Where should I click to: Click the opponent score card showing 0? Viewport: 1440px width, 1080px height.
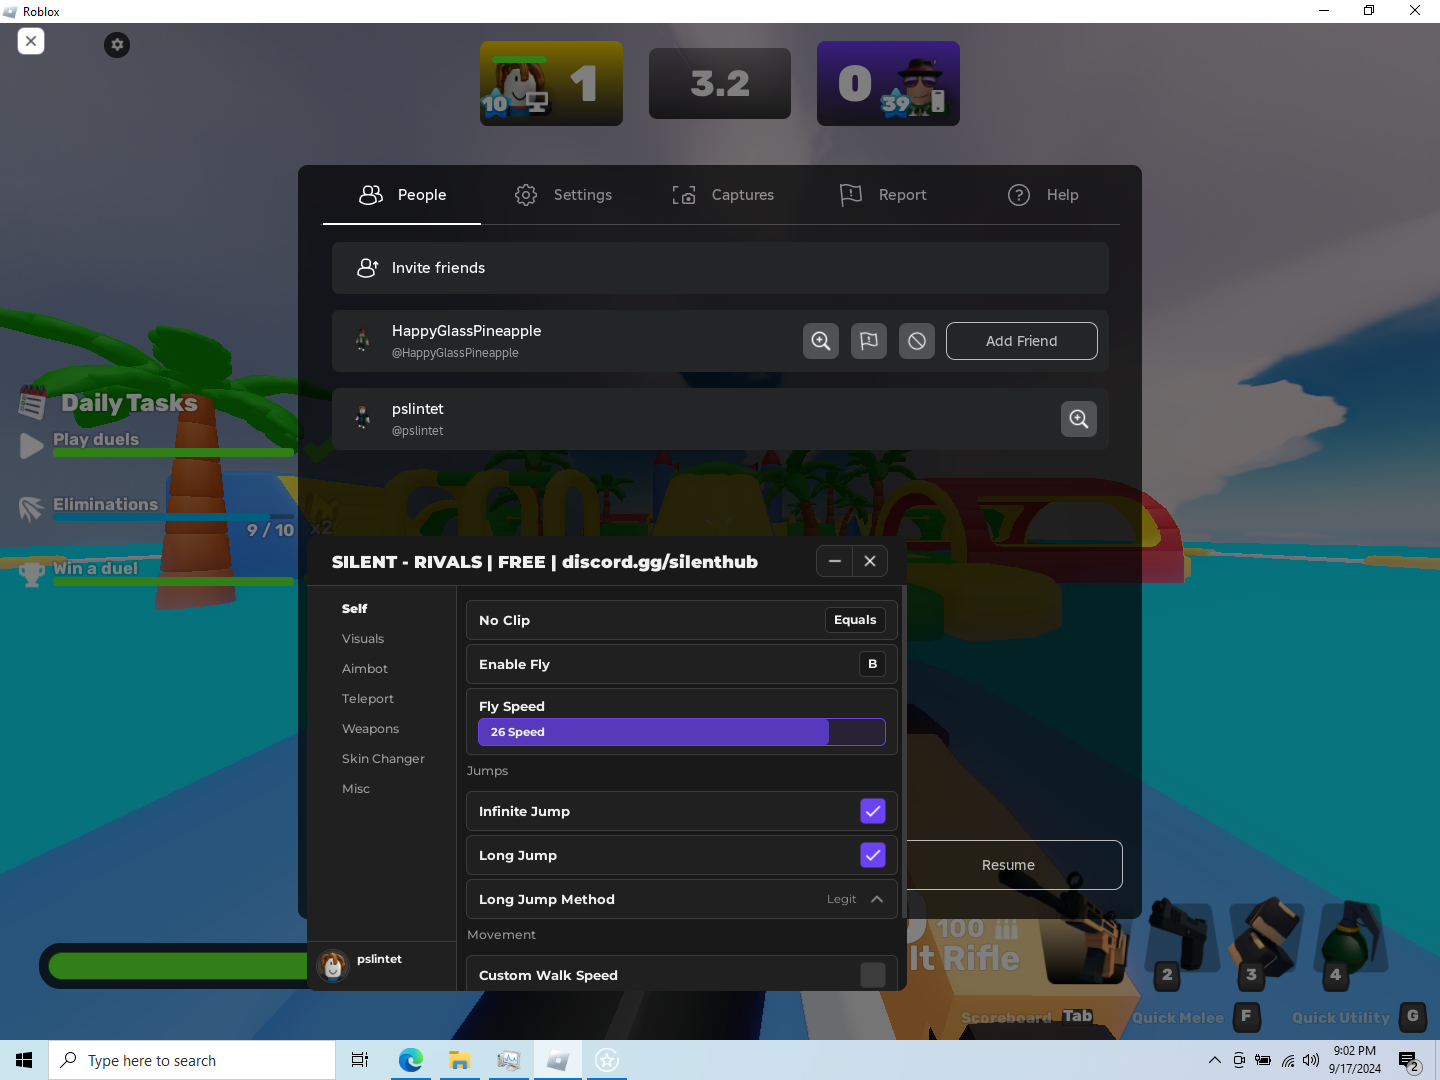888,83
